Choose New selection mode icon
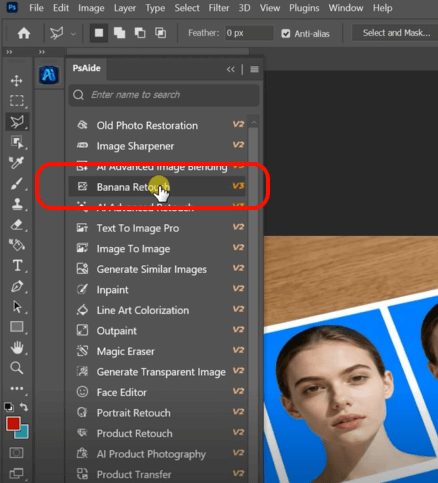Image resolution: width=438 pixels, height=483 pixels. 99,33
